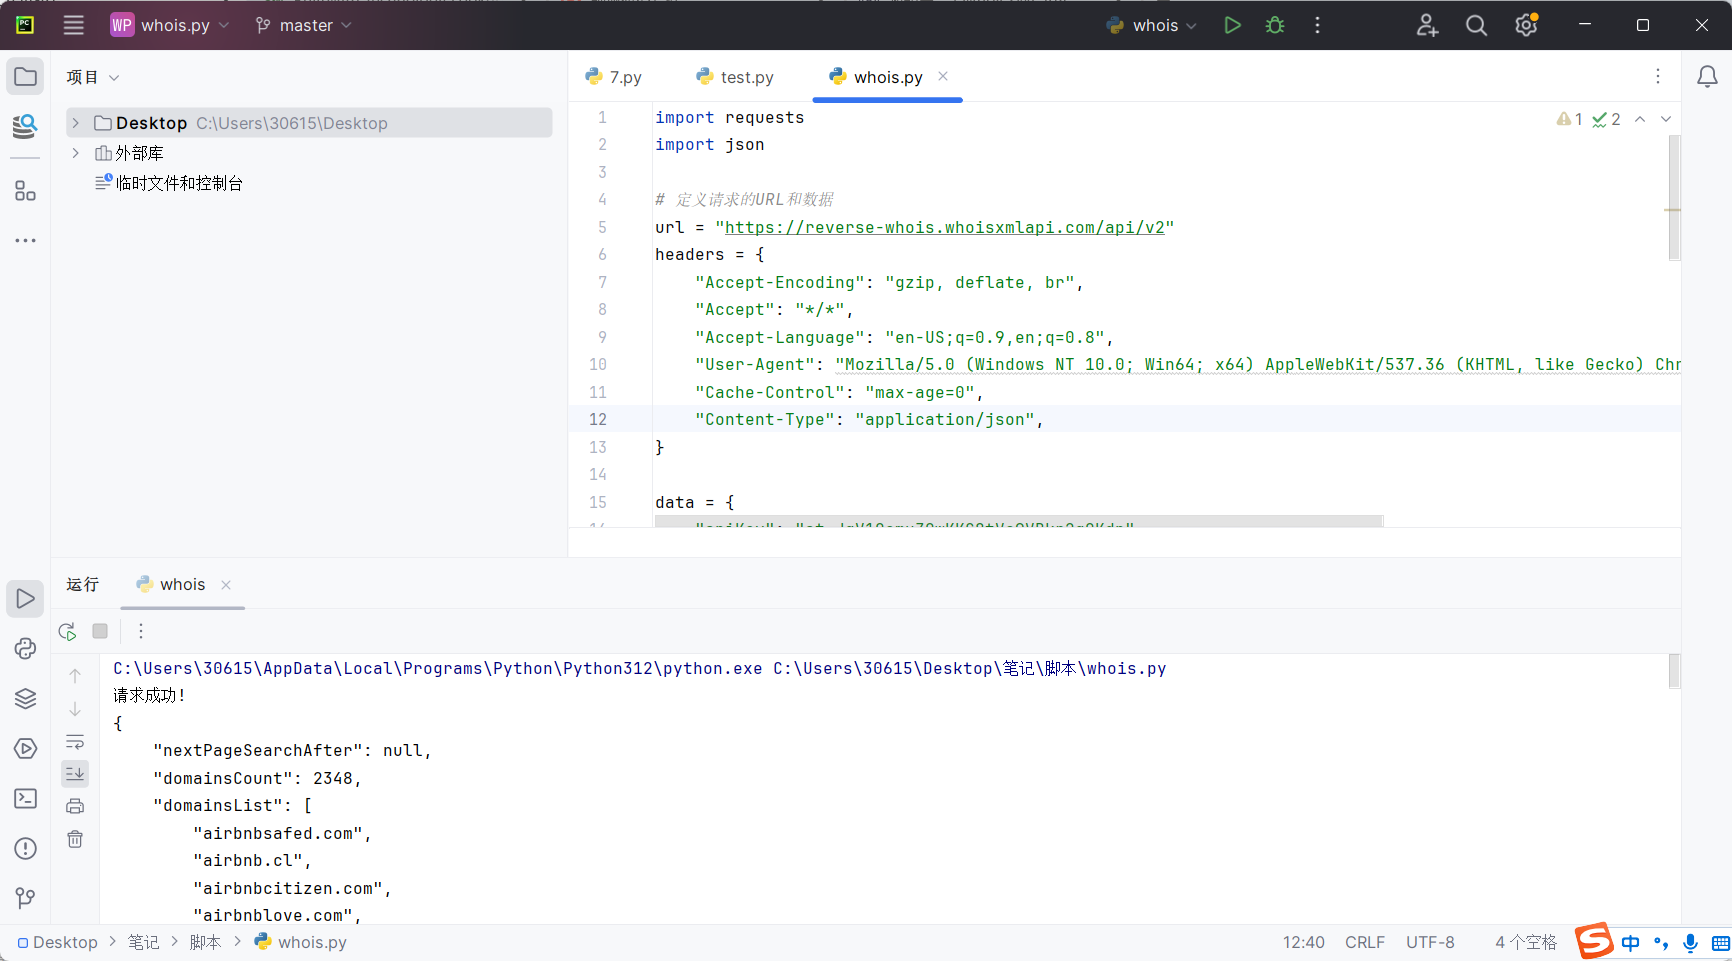Click editor horizontal scrollbar
Screen dimensions: 1732x961
(x=1019, y=522)
